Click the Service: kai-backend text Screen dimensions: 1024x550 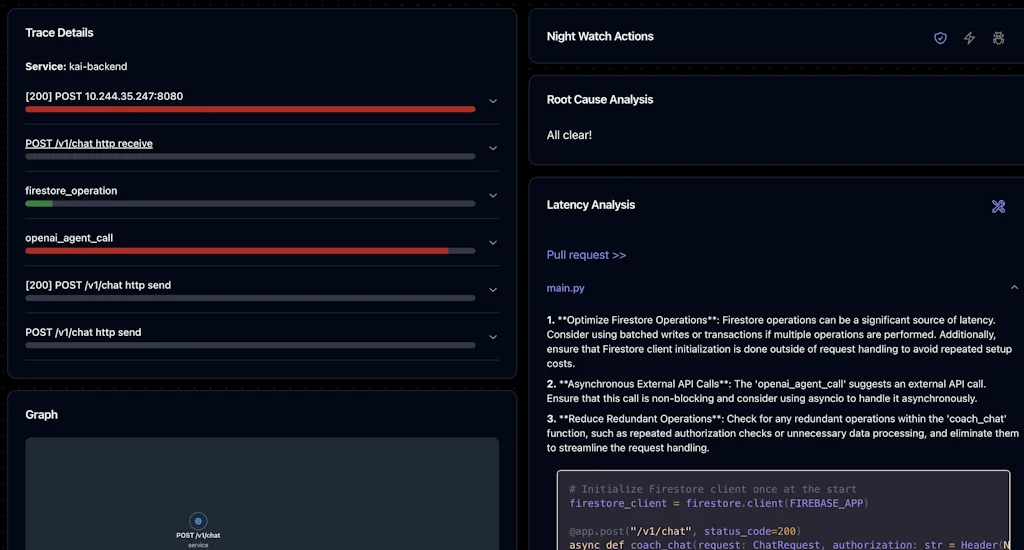[x=76, y=67]
